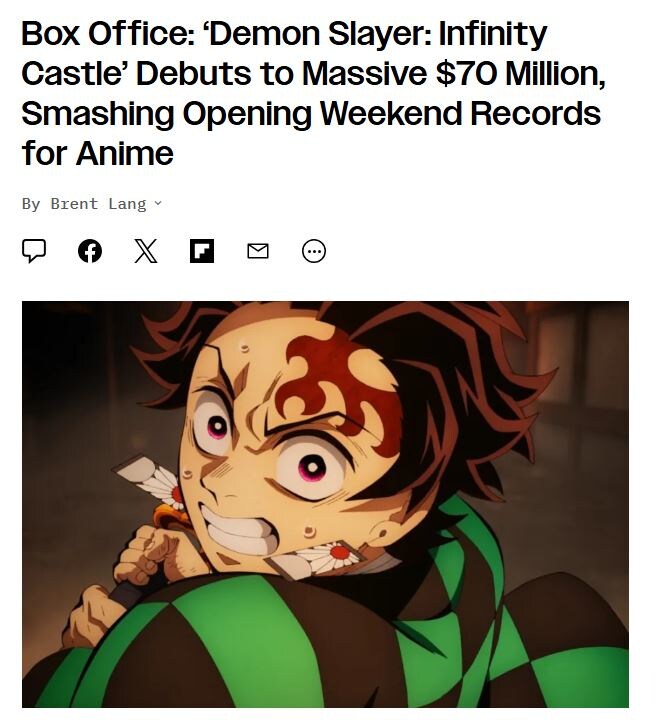The image size is (657, 720).
Task: Click the '$70 Million' headline text
Action: pyautogui.click(x=518, y=73)
